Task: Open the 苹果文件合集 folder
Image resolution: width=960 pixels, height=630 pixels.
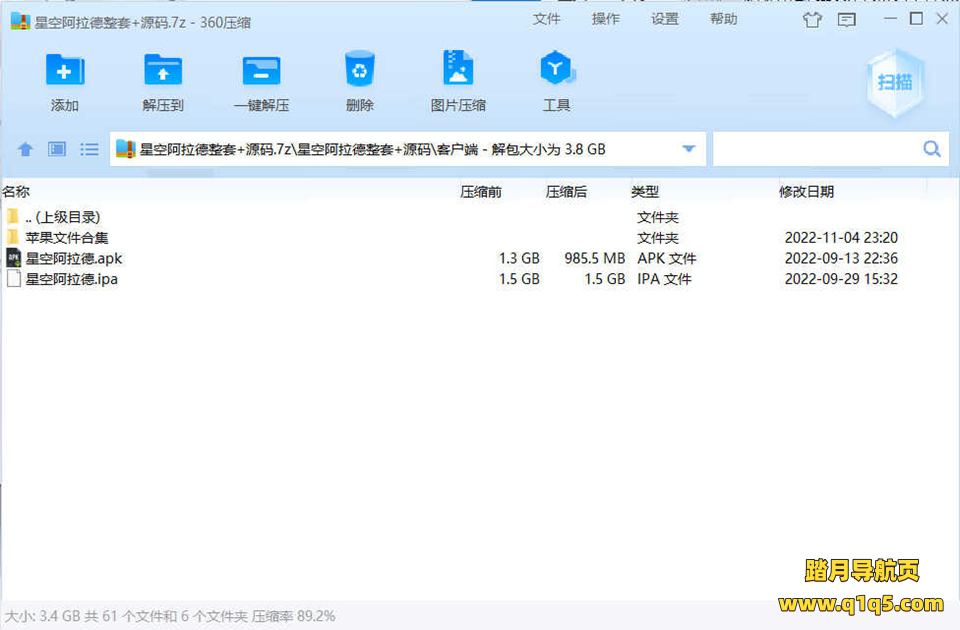Action: [x=67, y=237]
